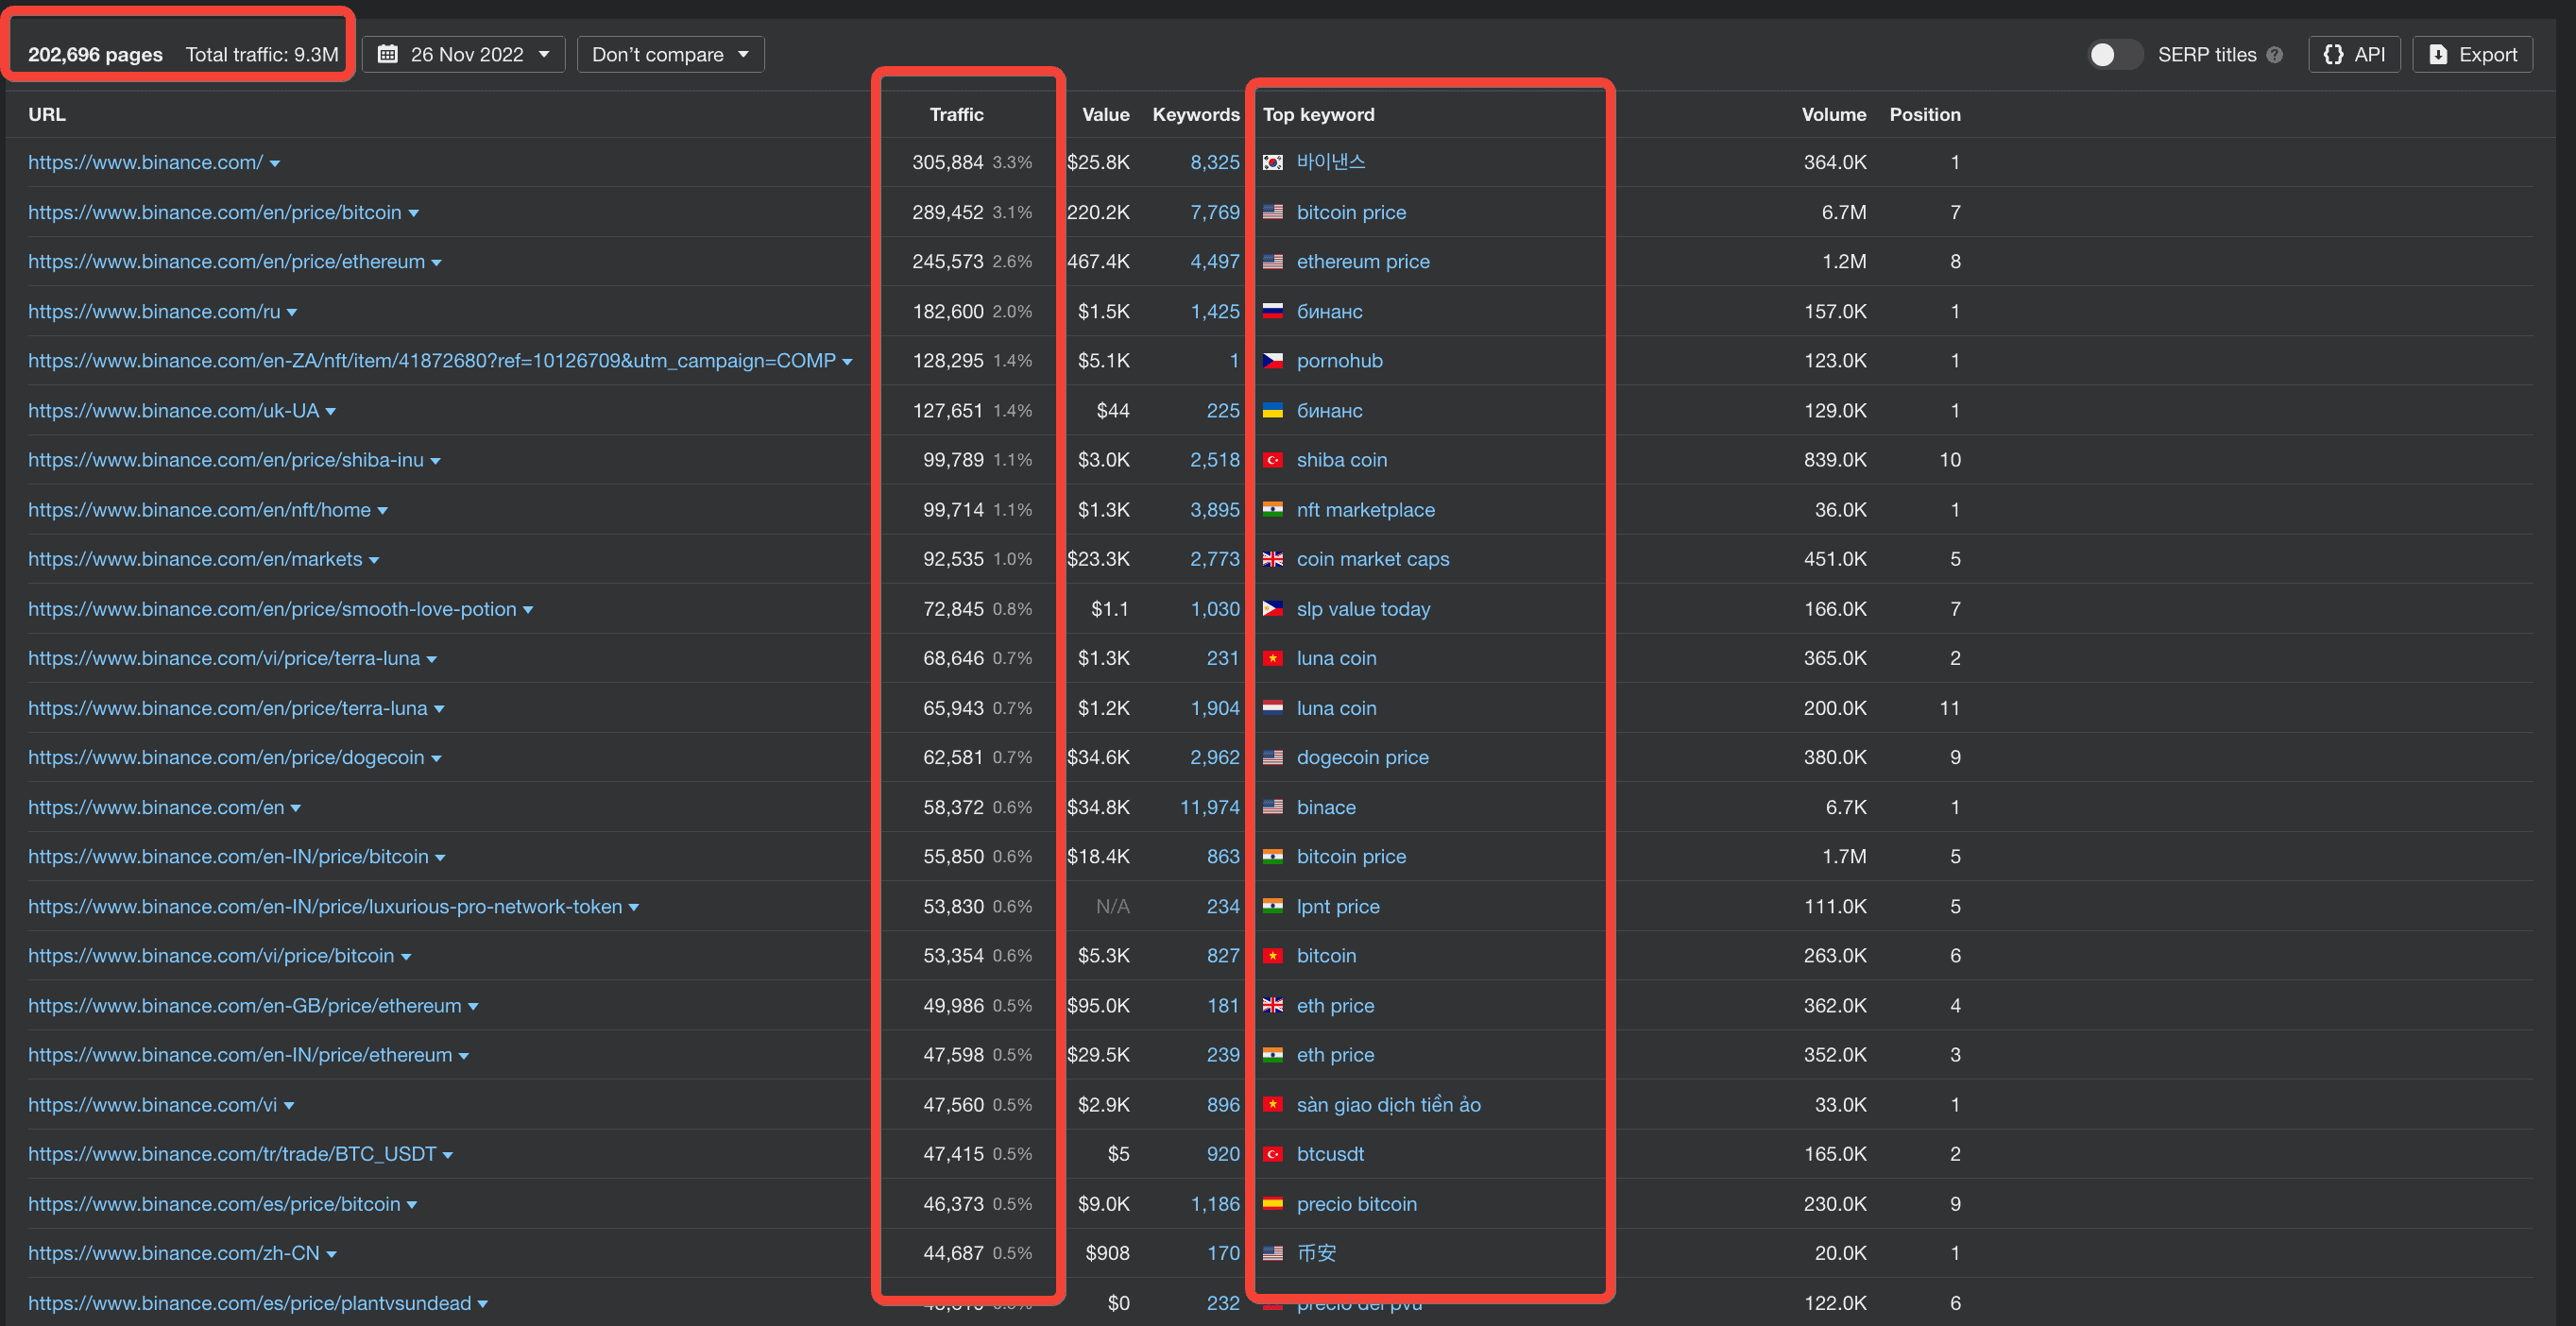
Task: Expand dropdown arrow for en/price/ethereum URL
Action: pyautogui.click(x=437, y=263)
